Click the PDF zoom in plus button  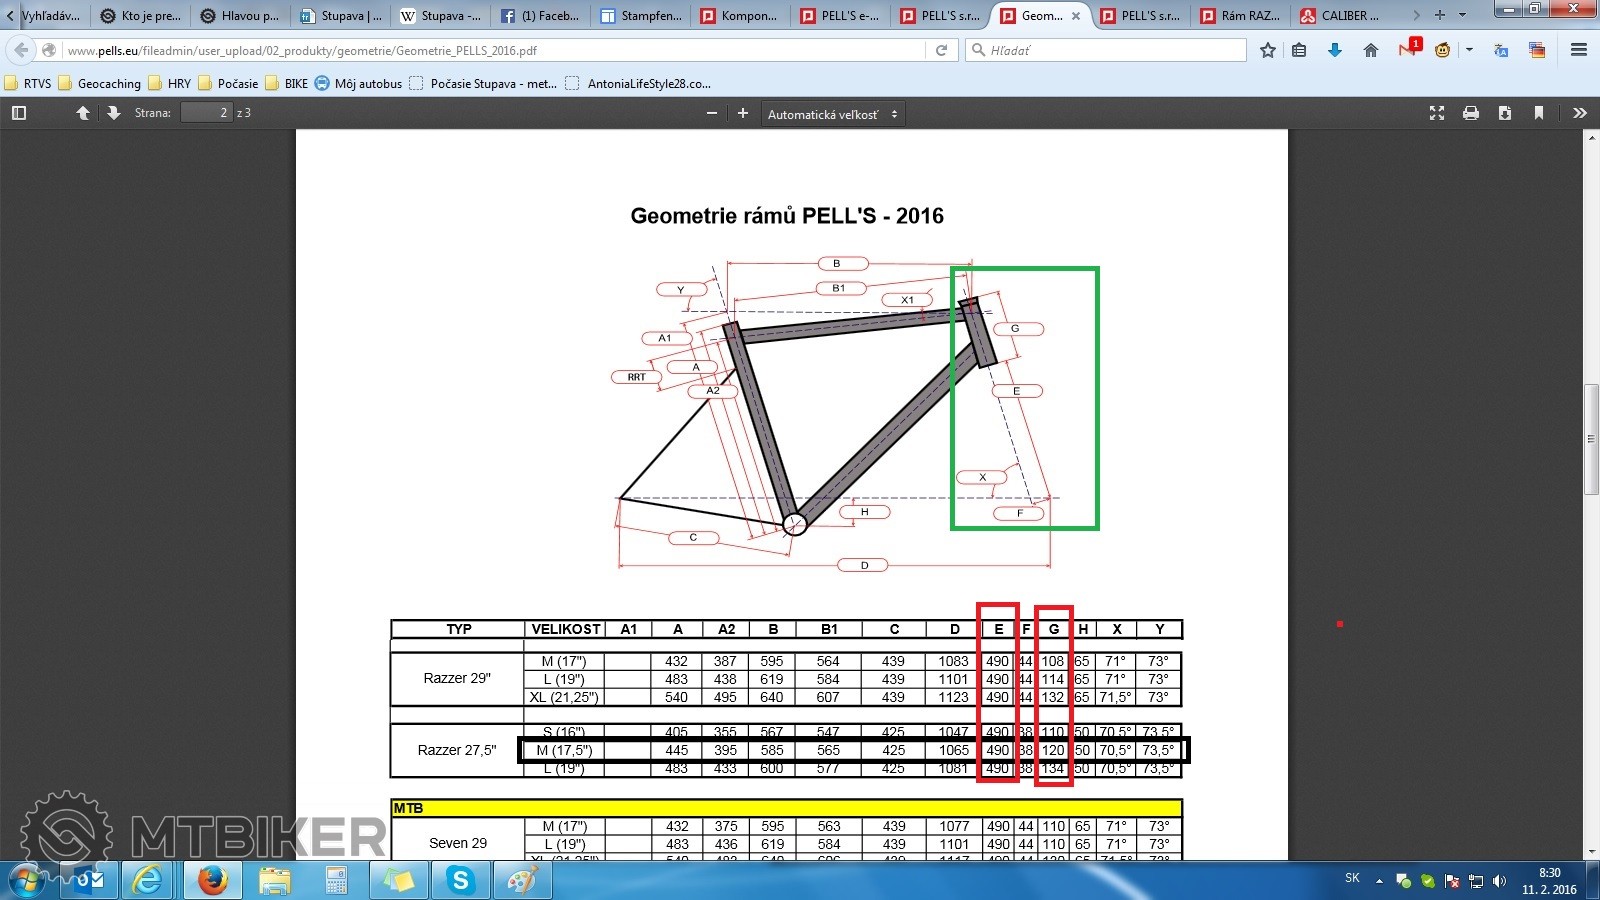pos(743,113)
